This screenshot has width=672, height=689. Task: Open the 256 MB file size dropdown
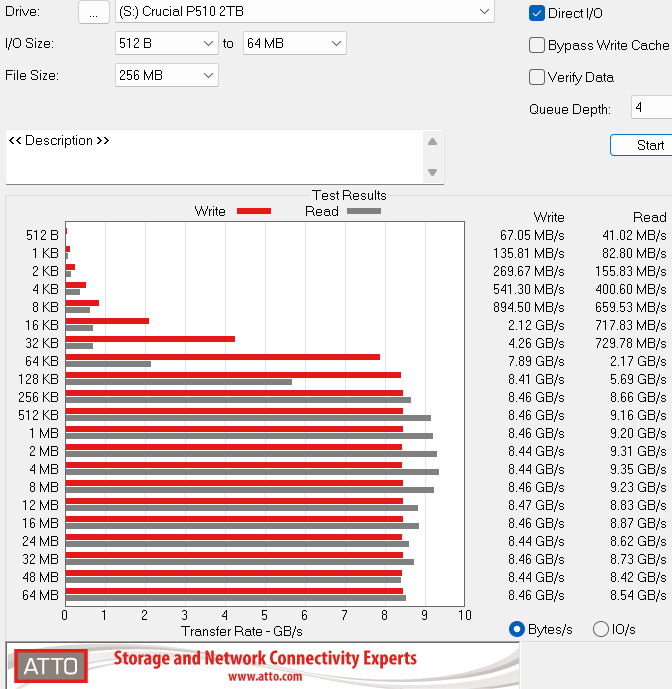coord(167,75)
